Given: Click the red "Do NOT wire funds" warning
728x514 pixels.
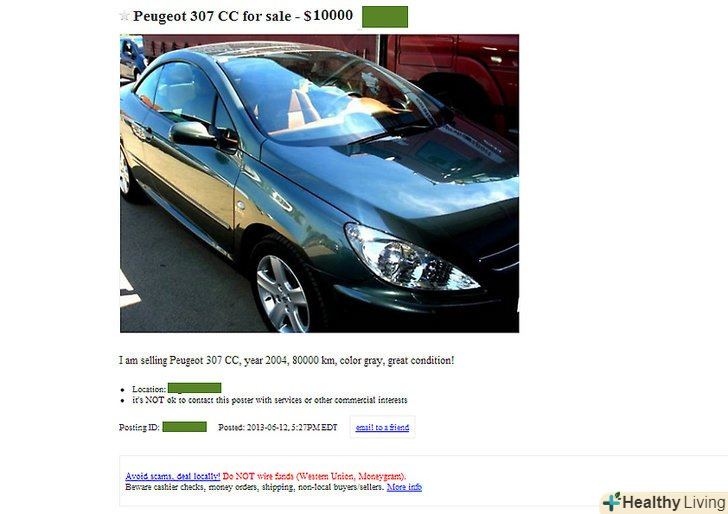Looking at the screenshot, I should point(314,476).
